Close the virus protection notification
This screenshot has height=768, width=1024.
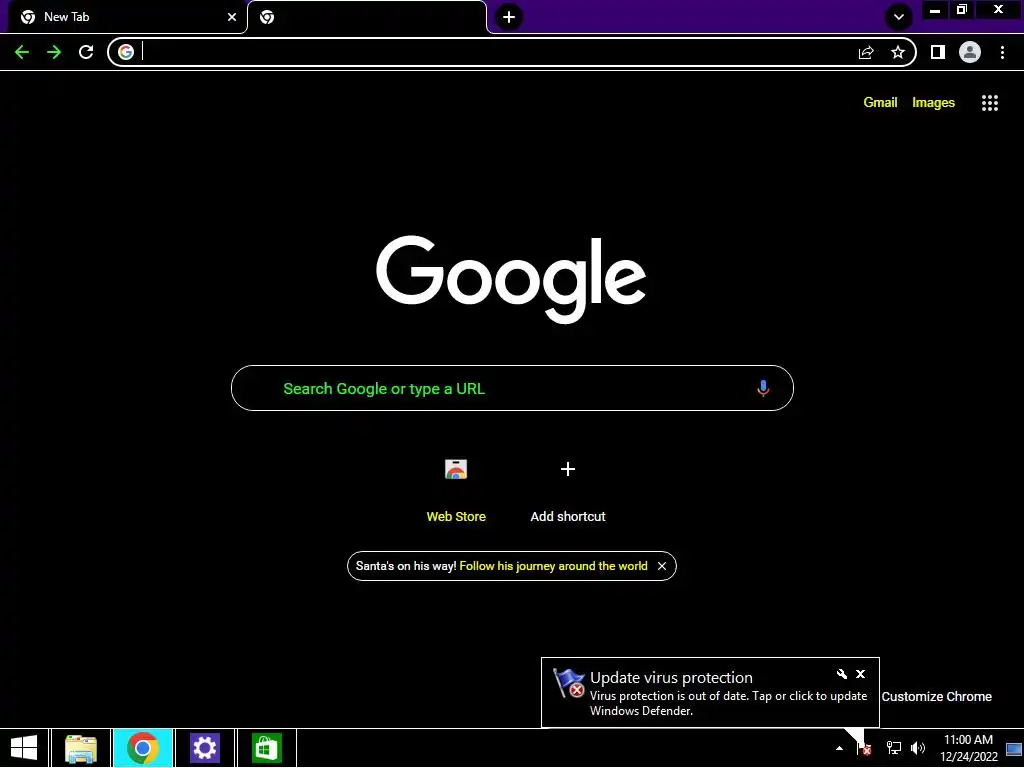pos(861,674)
